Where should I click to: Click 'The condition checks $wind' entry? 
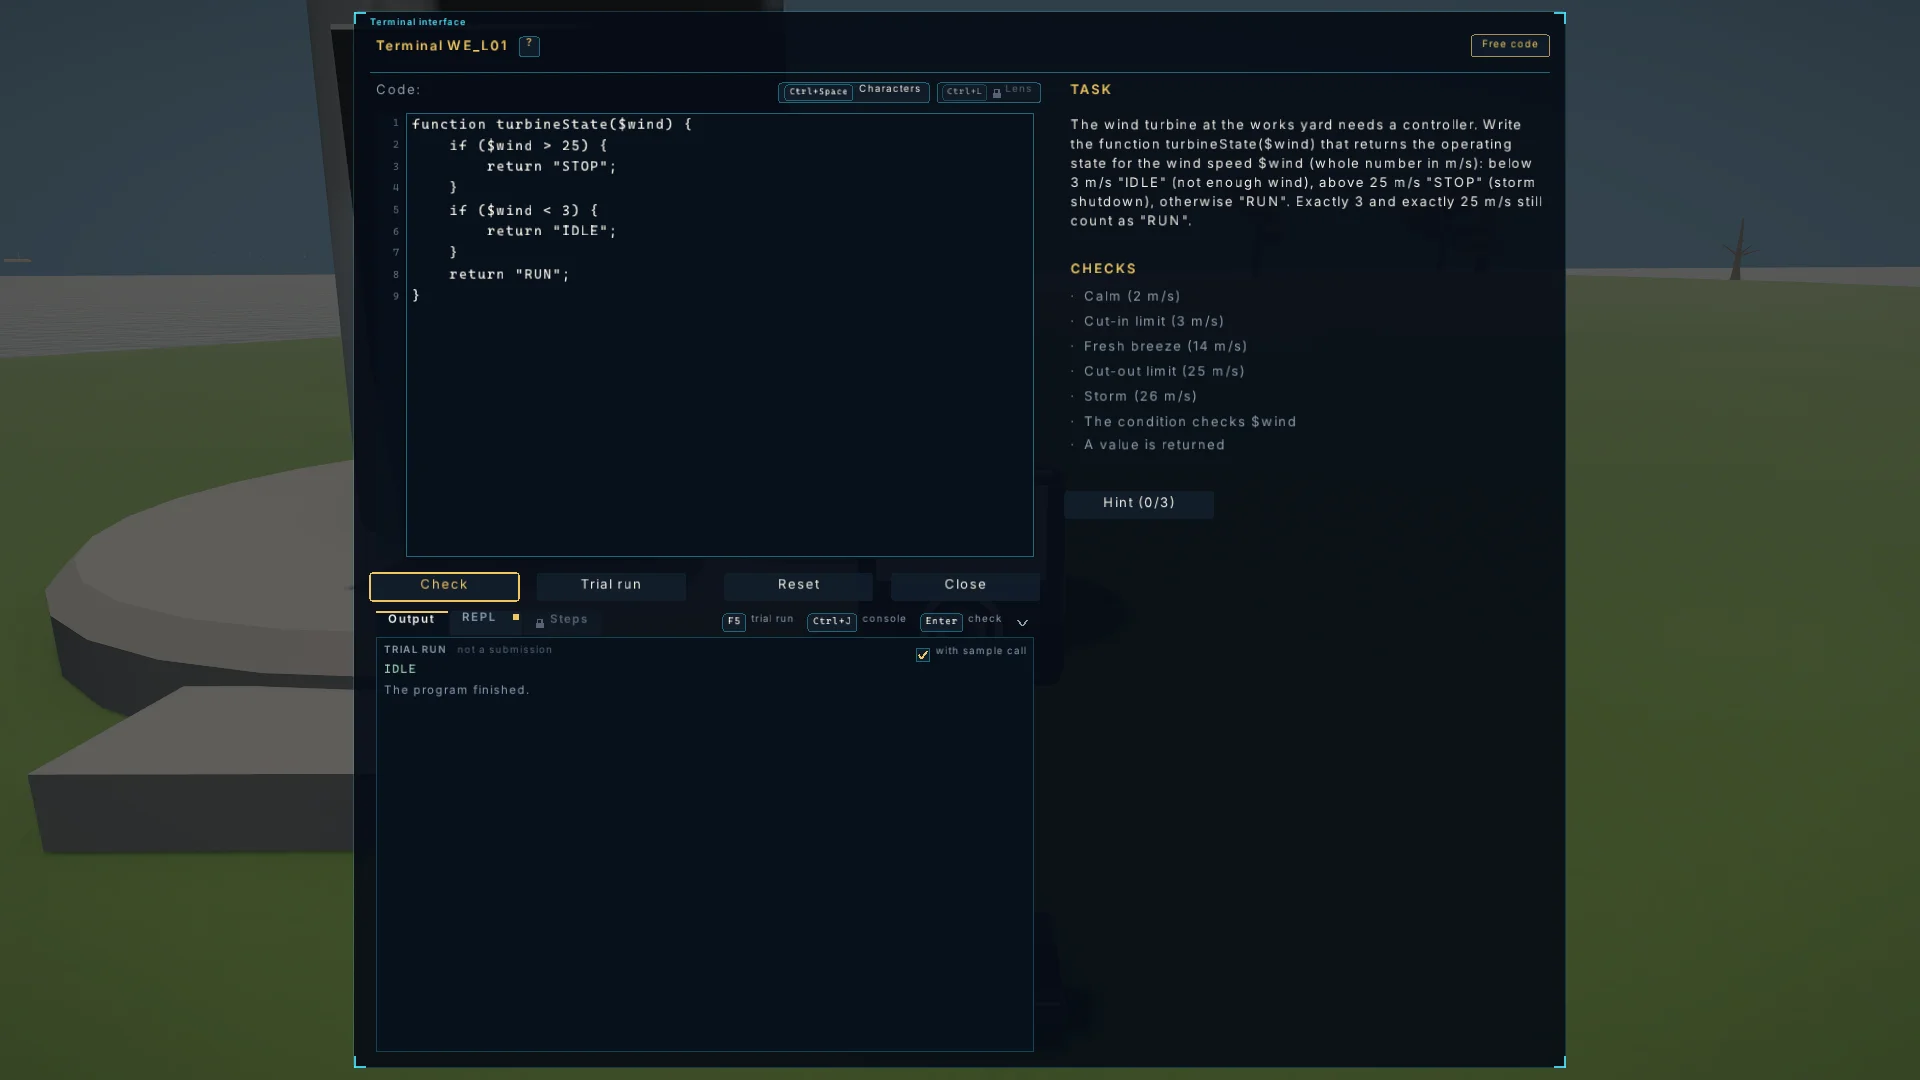(1190, 422)
